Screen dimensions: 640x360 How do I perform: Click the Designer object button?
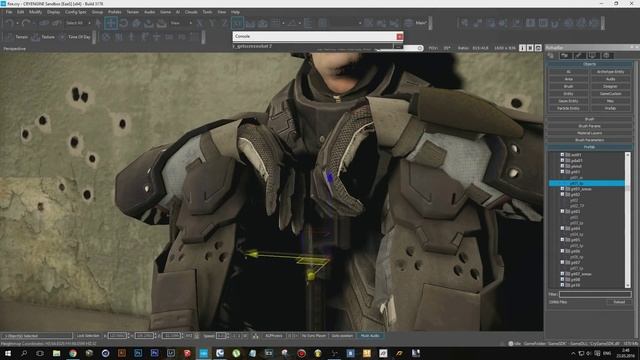point(611,87)
